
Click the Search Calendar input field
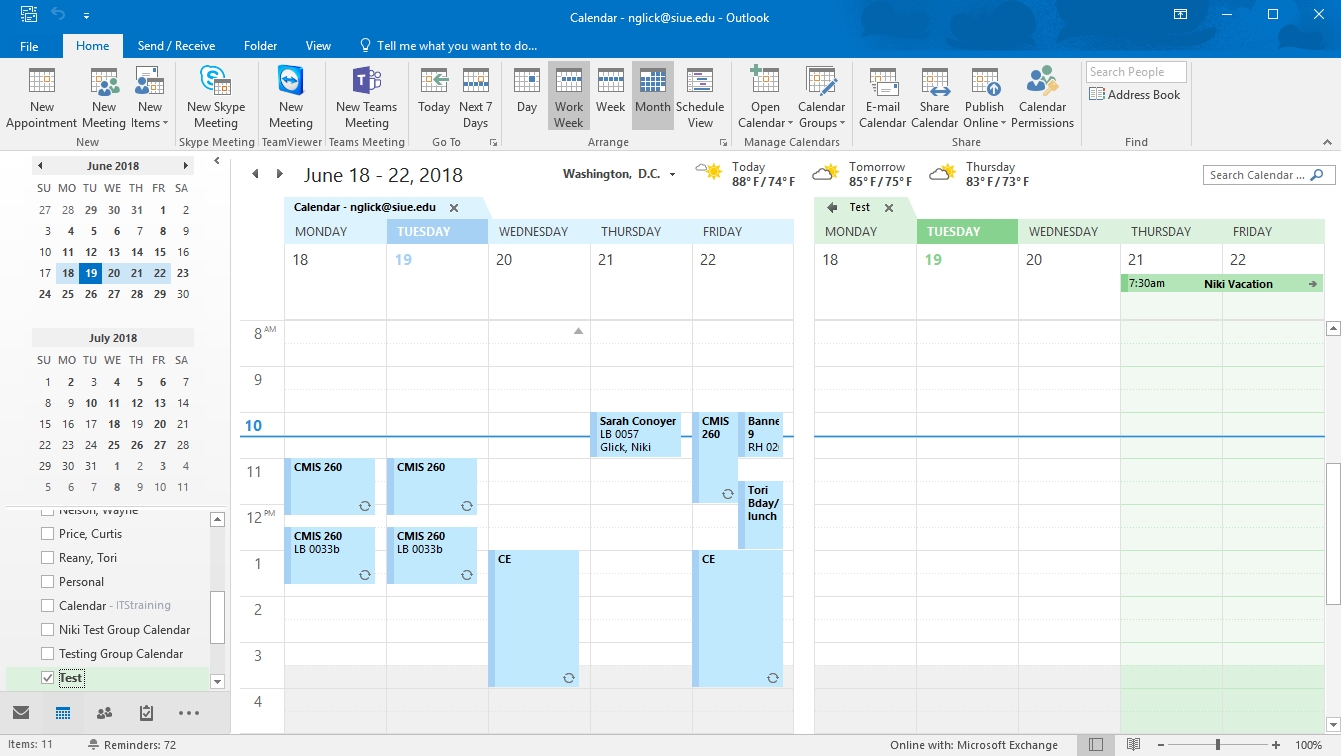point(1256,175)
